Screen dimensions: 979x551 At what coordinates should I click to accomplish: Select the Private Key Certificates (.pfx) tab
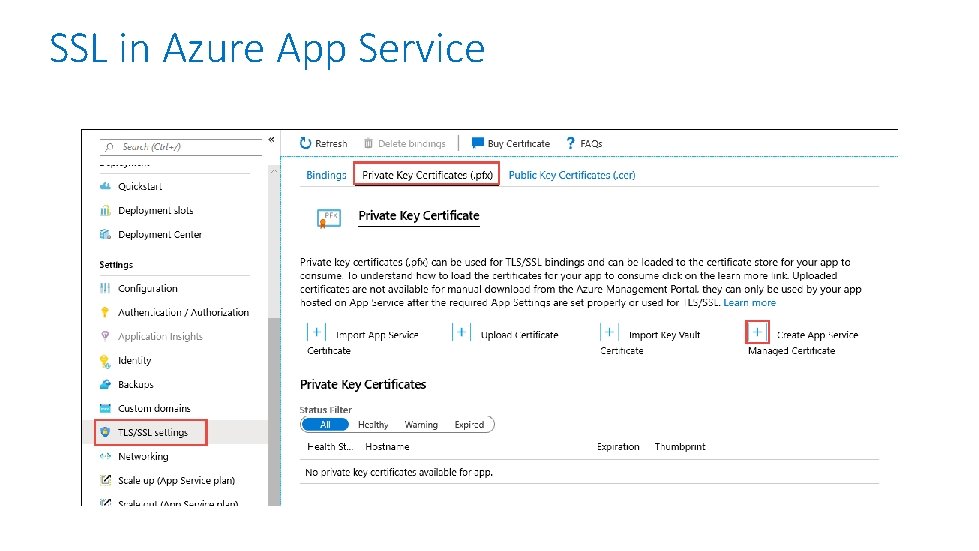427,175
